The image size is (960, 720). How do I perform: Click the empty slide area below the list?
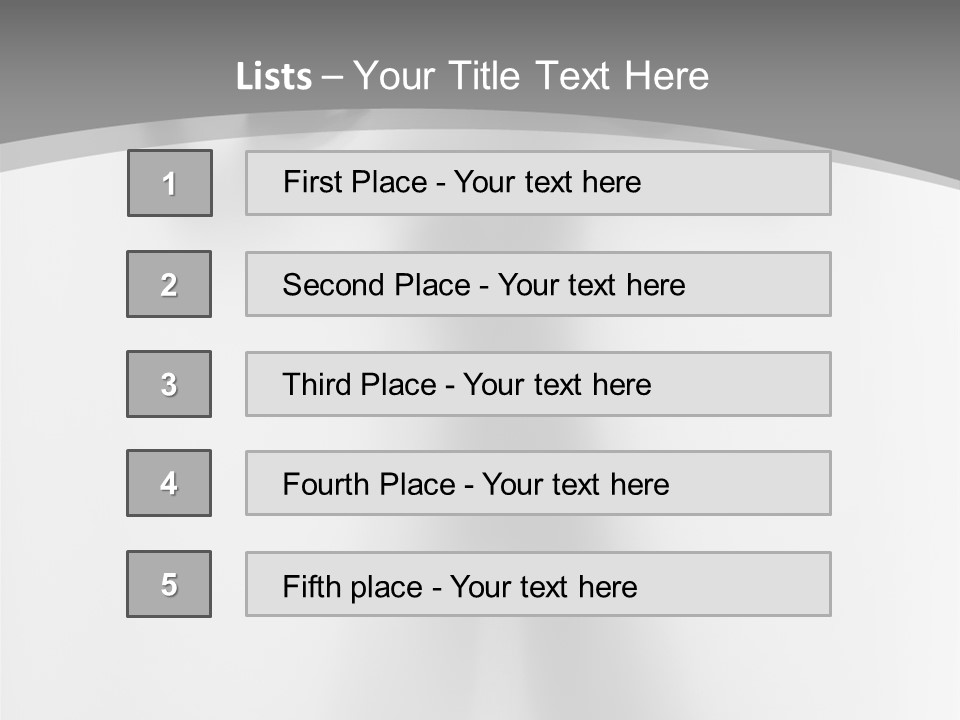(x=480, y=670)
